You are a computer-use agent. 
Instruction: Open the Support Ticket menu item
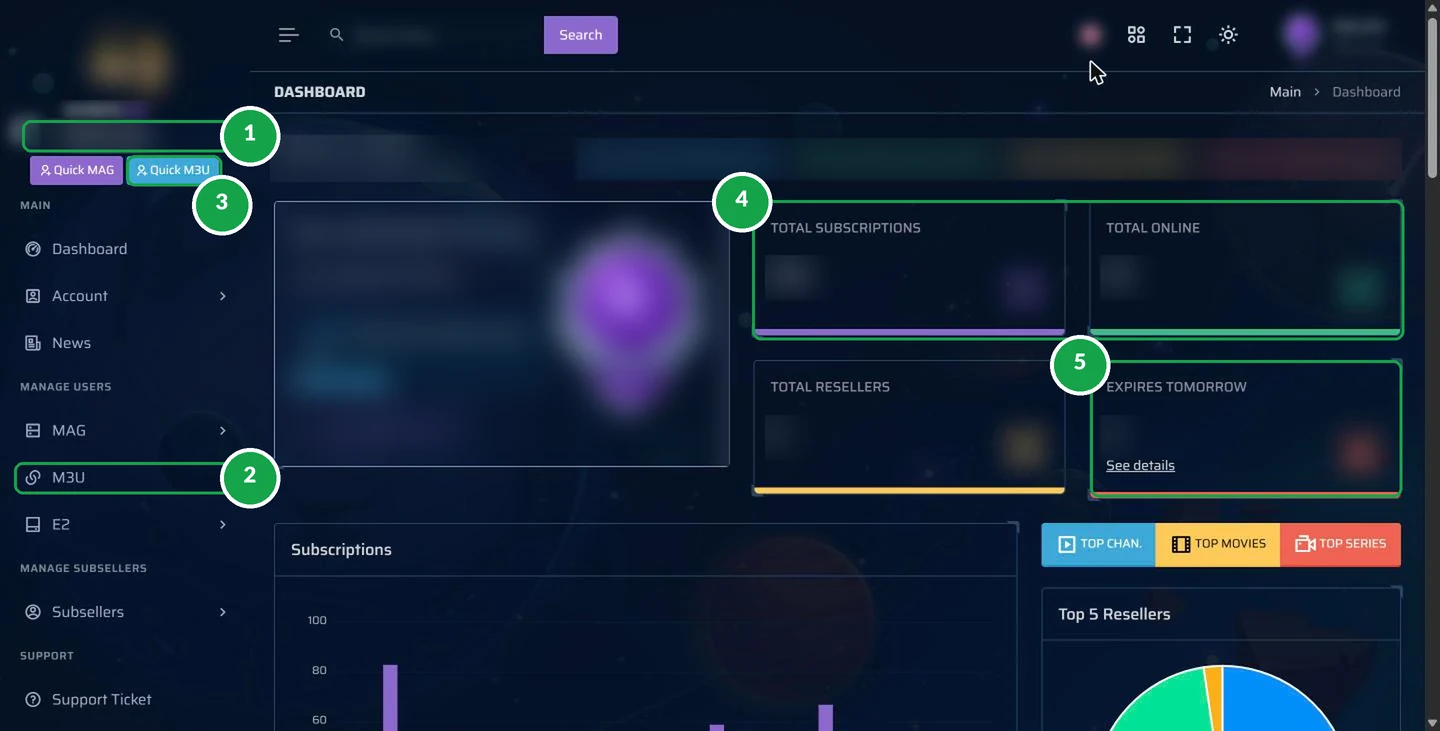[x=124, y=700]
